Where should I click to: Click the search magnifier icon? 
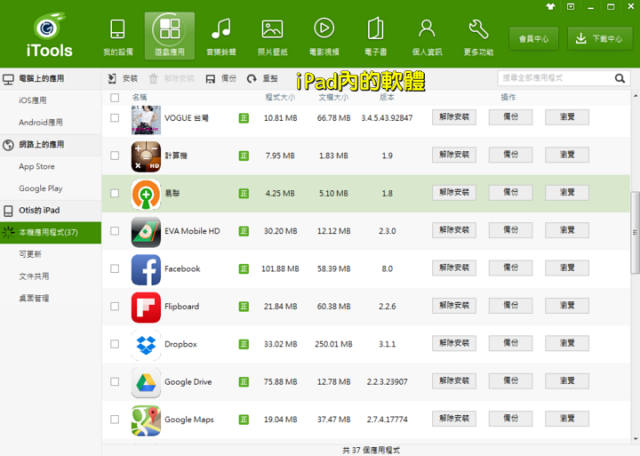click(620, 78)
